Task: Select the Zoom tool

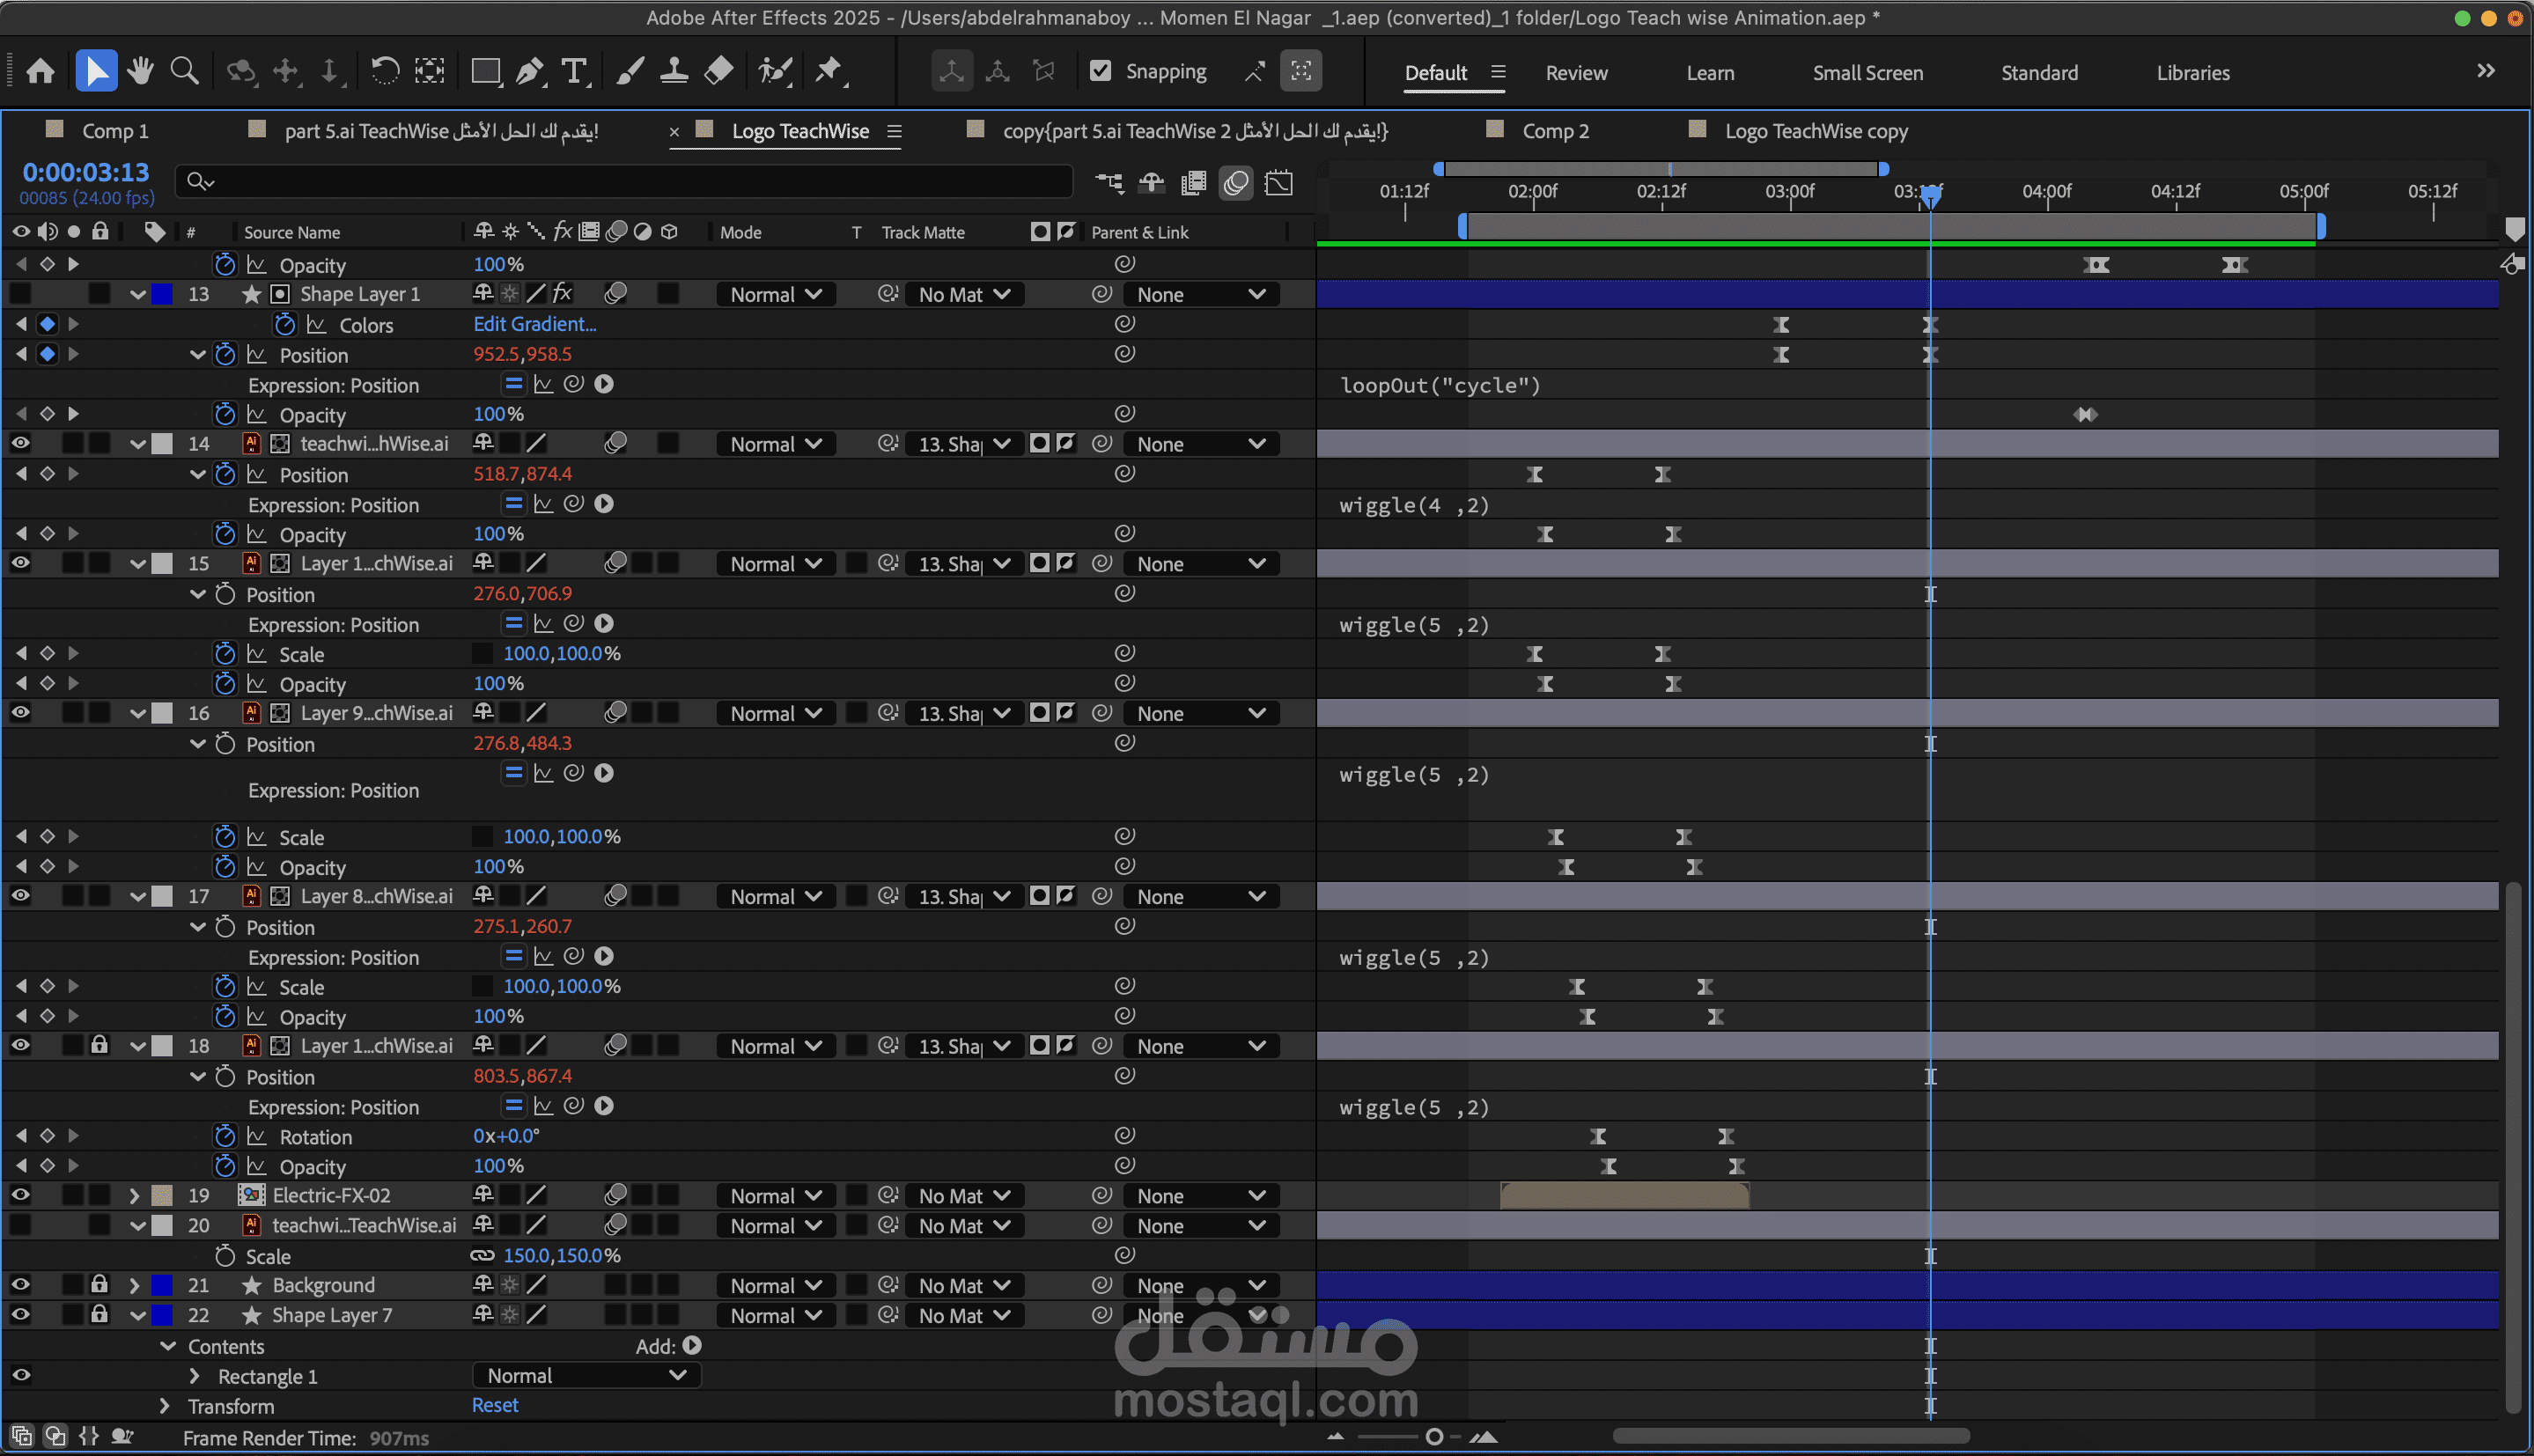Action: pyautogui.click(x=184, y=71)
